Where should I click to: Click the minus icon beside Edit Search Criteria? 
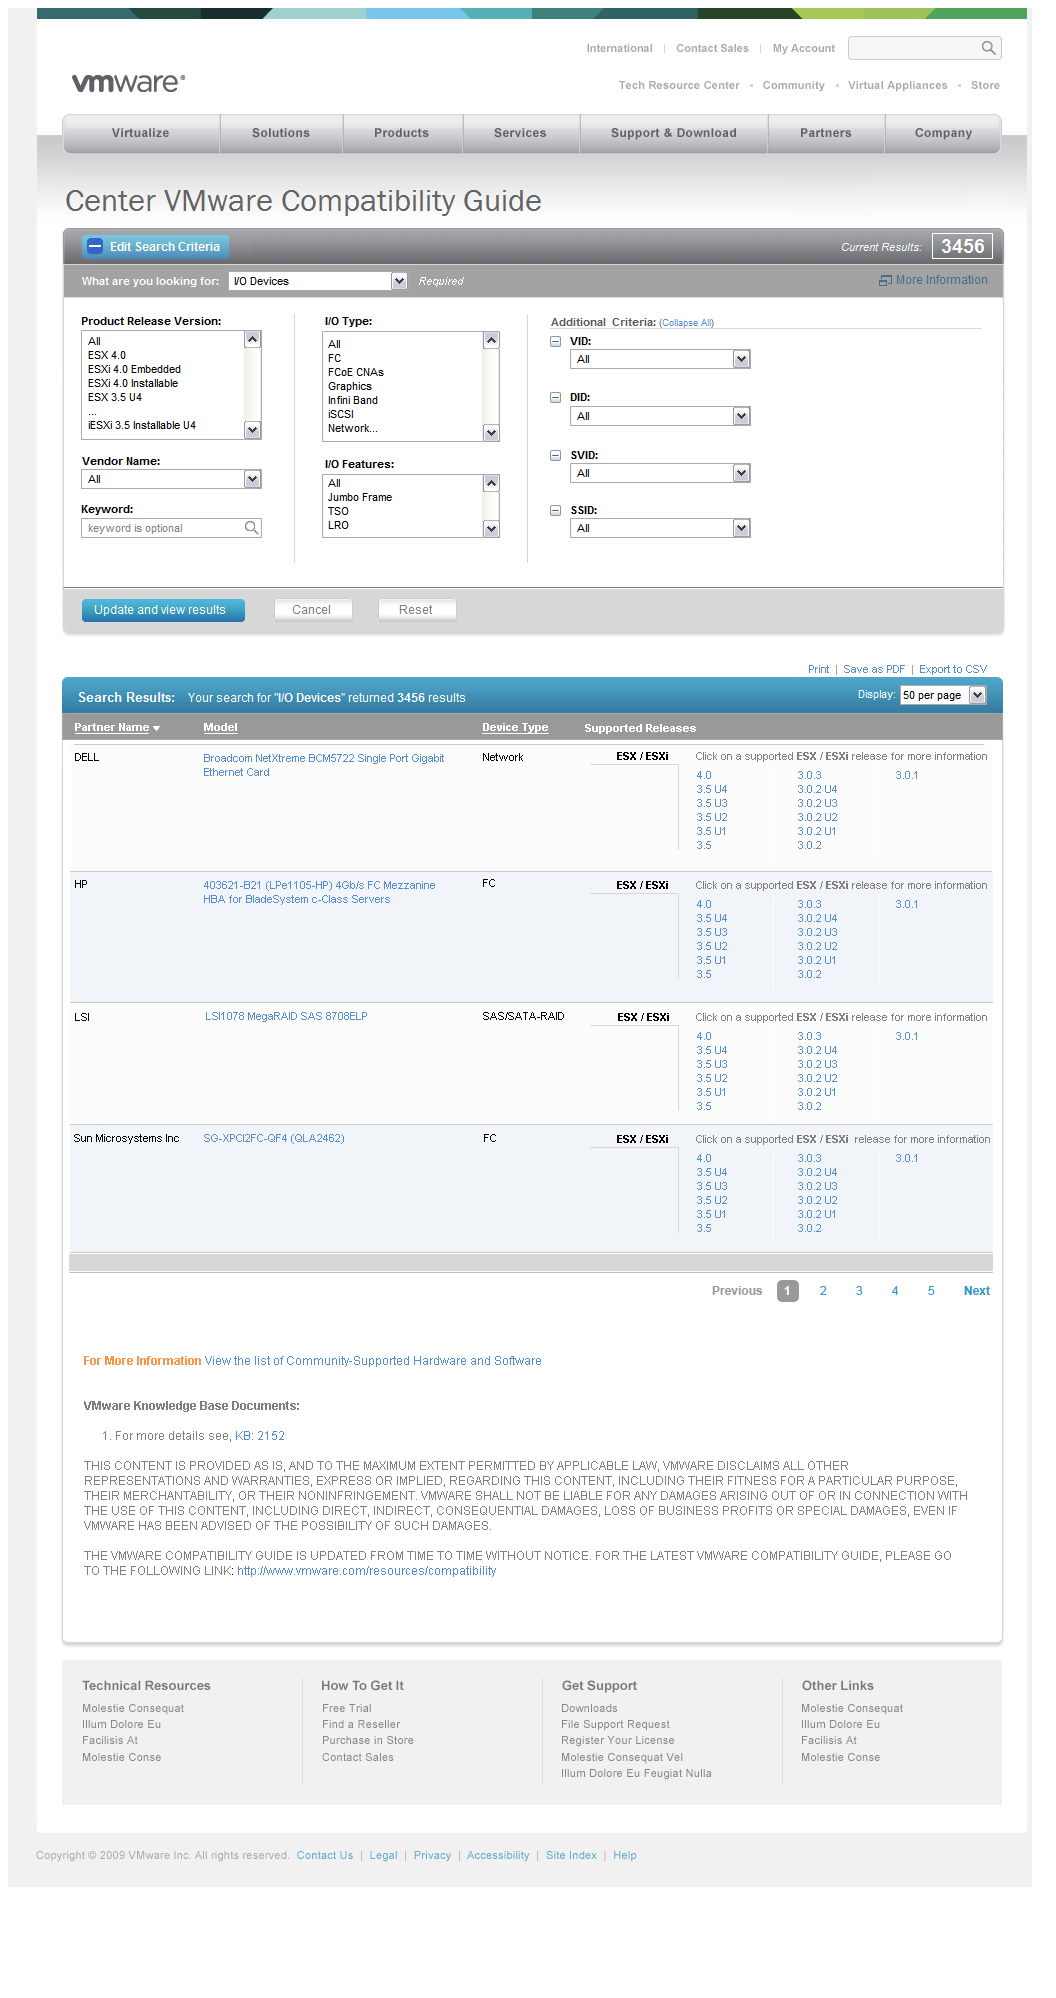pos(95,247)
